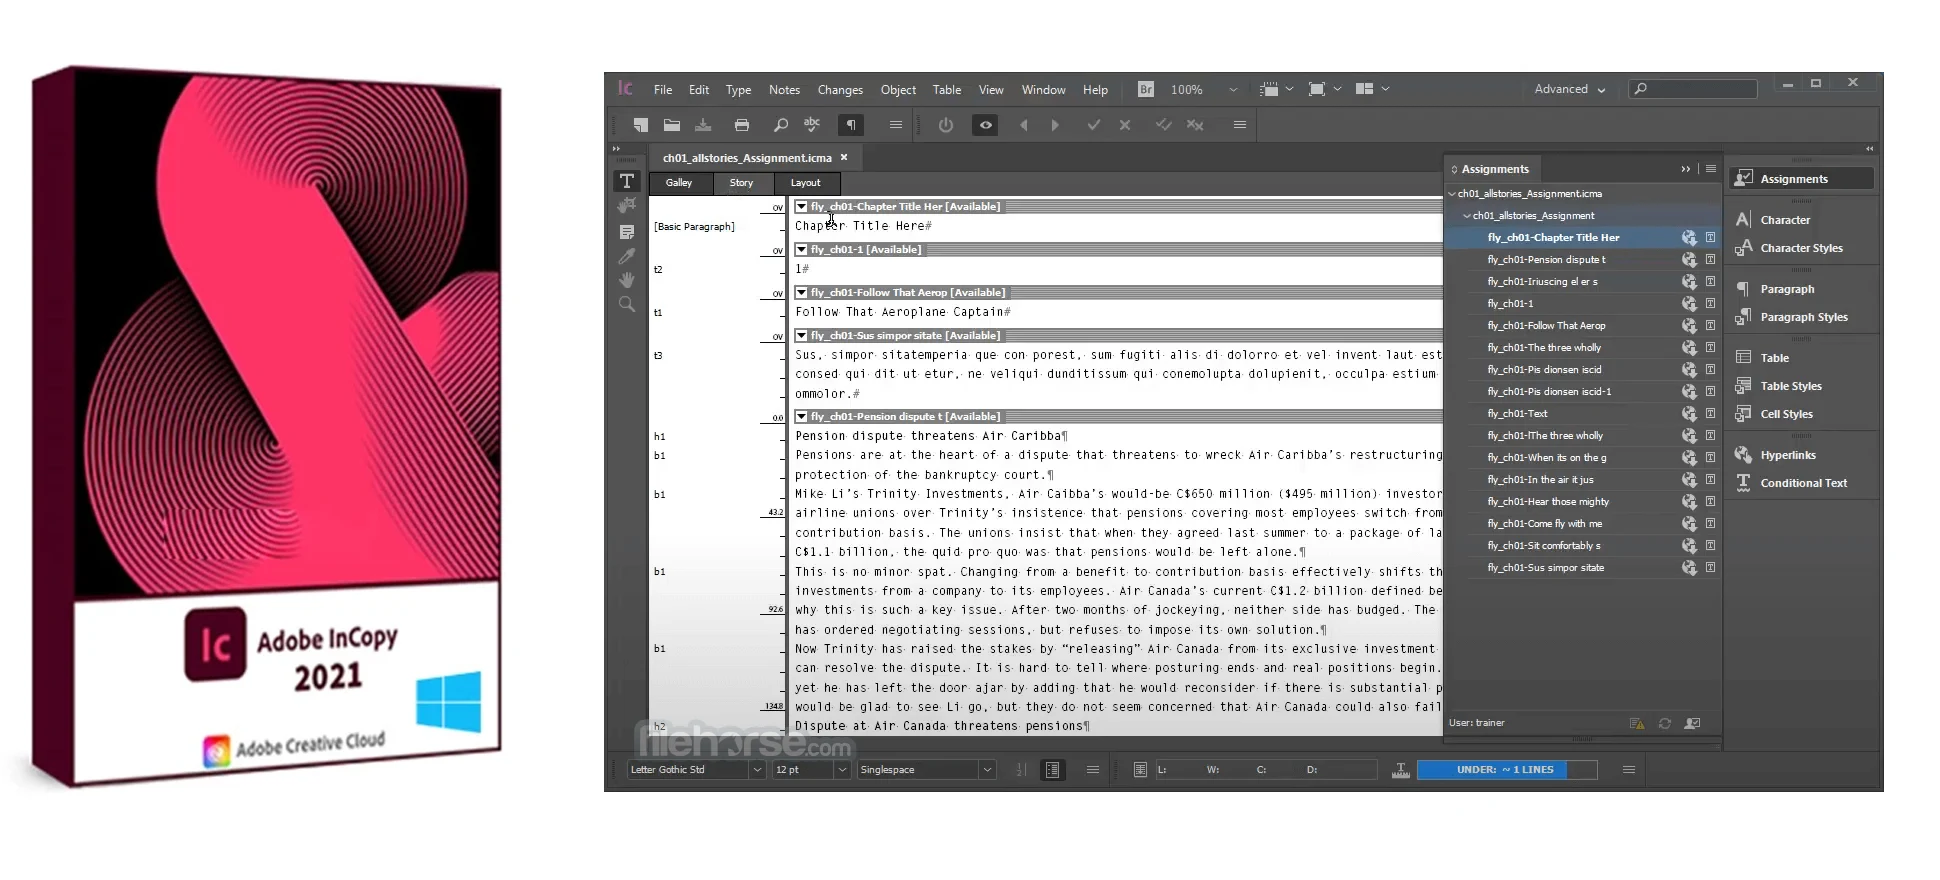This screenshot has height=880, width=1940.
Task: Open the Paragraph Styles panel
Action: pos(1803,317)
